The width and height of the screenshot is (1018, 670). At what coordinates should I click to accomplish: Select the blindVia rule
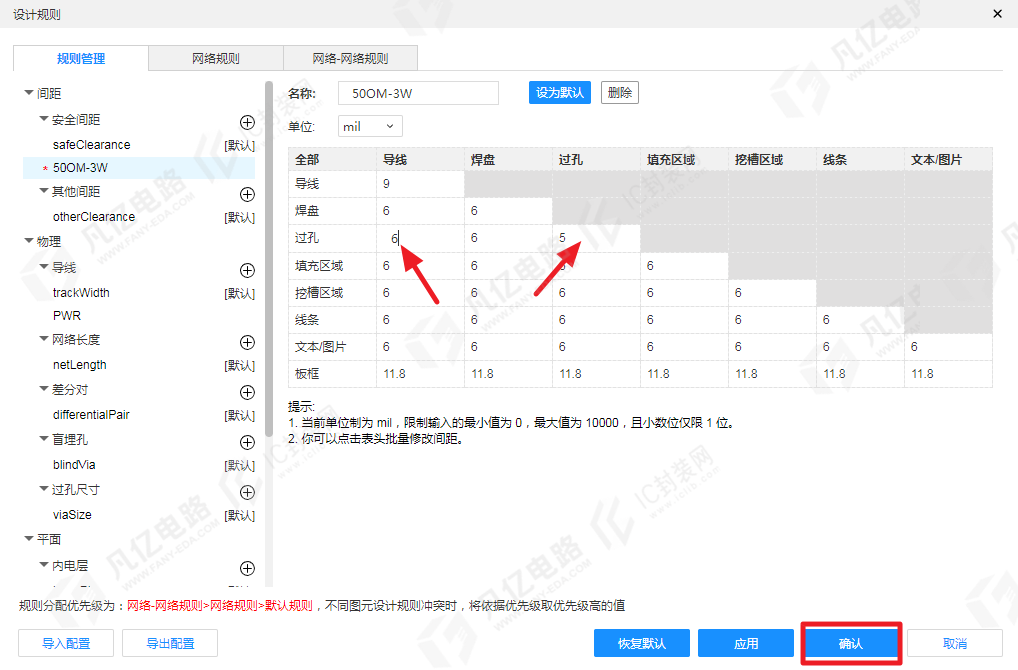point(74,465)
